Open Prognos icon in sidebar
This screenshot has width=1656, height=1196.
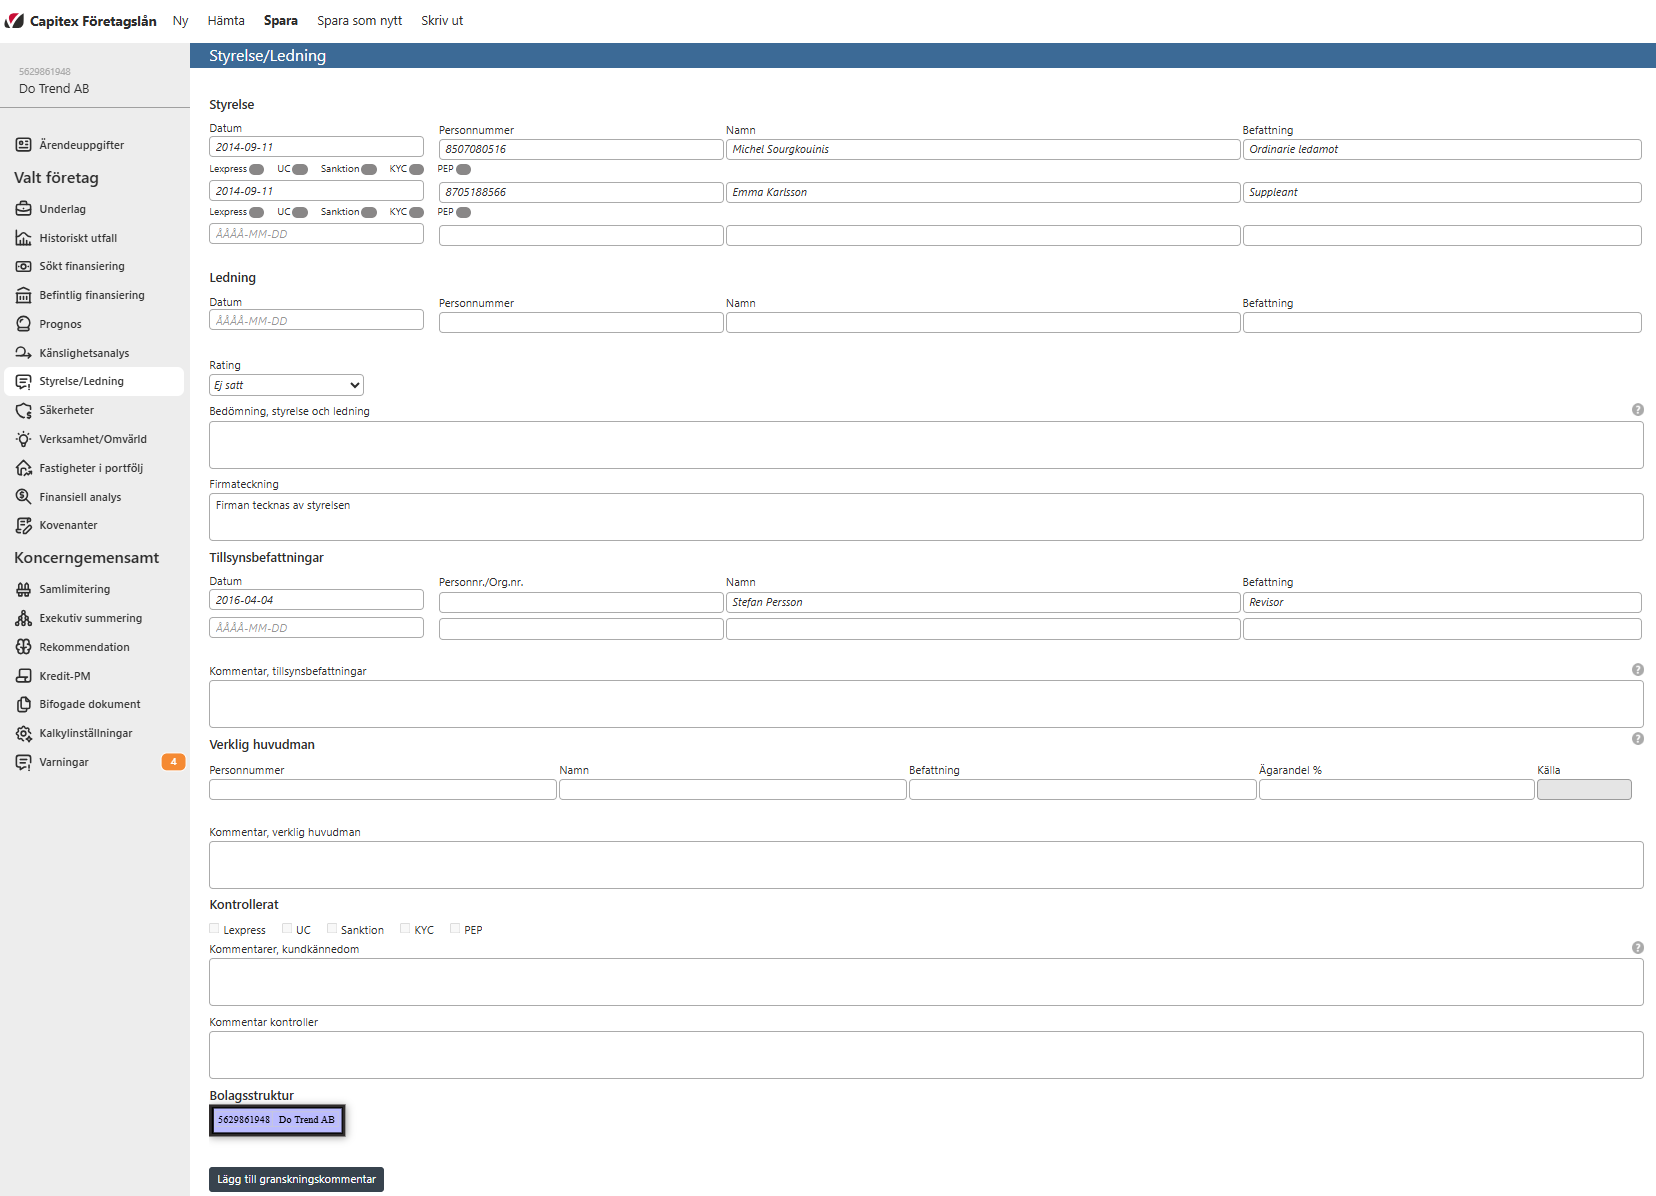(23, 324)
